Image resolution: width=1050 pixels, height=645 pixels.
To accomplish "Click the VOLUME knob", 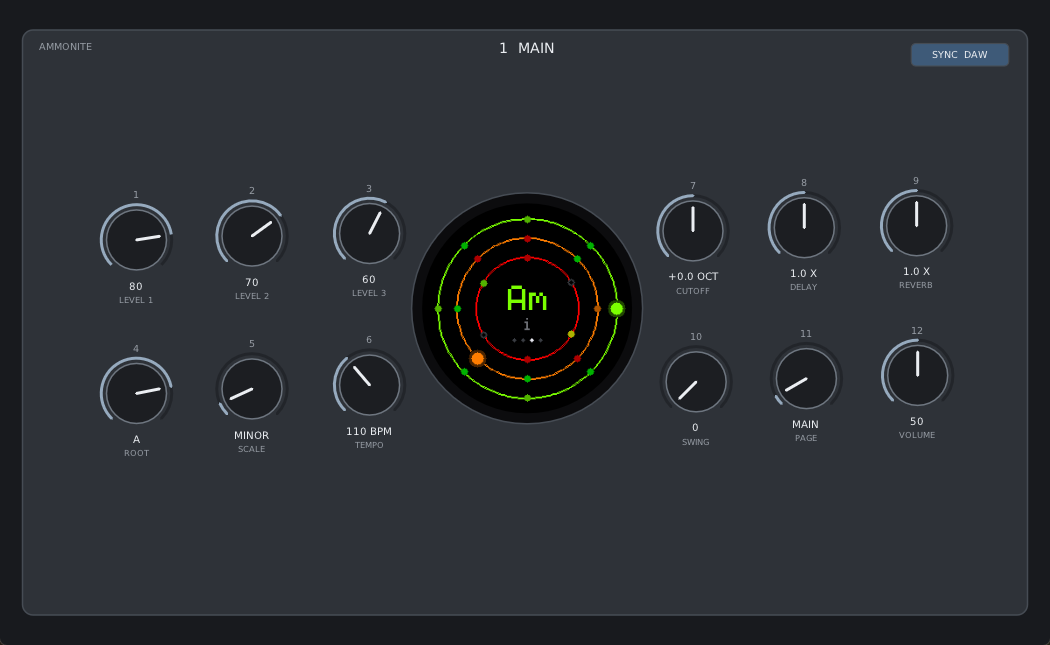I will pos(917,375).
